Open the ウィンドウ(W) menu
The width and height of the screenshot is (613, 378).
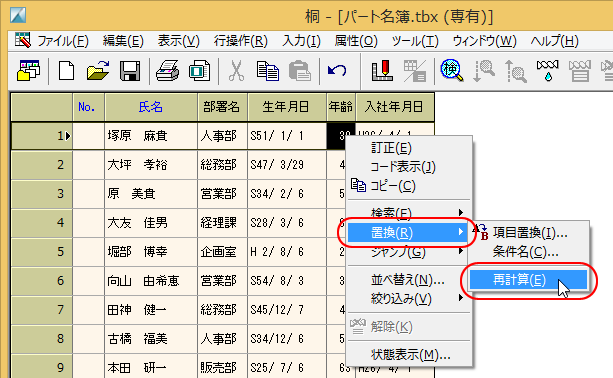(484, 41)
